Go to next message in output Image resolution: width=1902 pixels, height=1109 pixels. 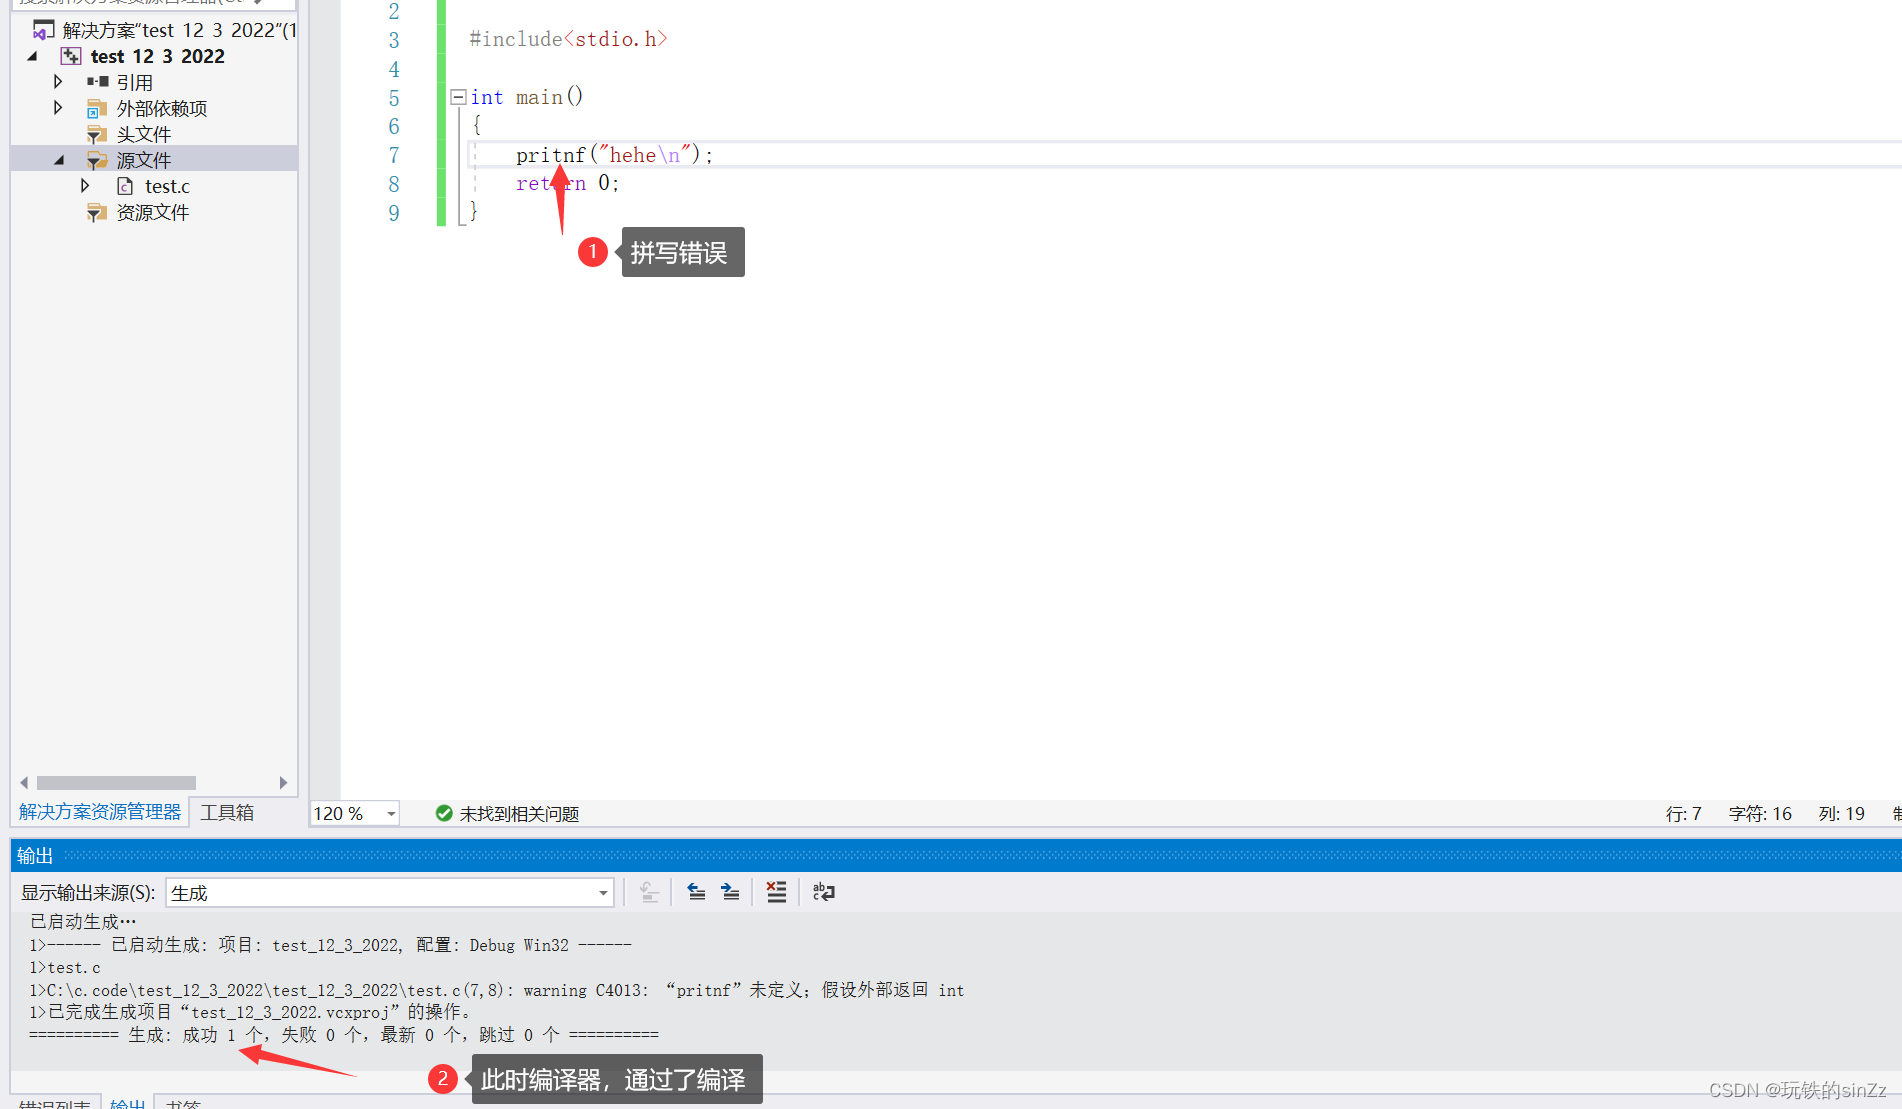click(x=731, y=892)
